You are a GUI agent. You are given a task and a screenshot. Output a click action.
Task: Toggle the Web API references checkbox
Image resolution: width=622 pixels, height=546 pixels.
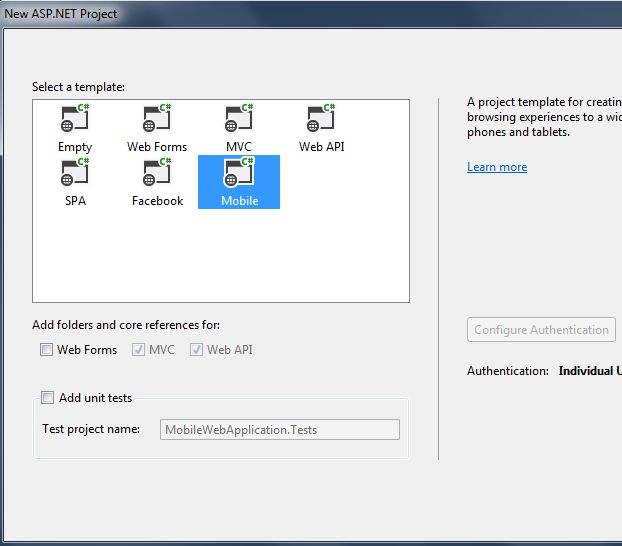click(x=196, y=350)
